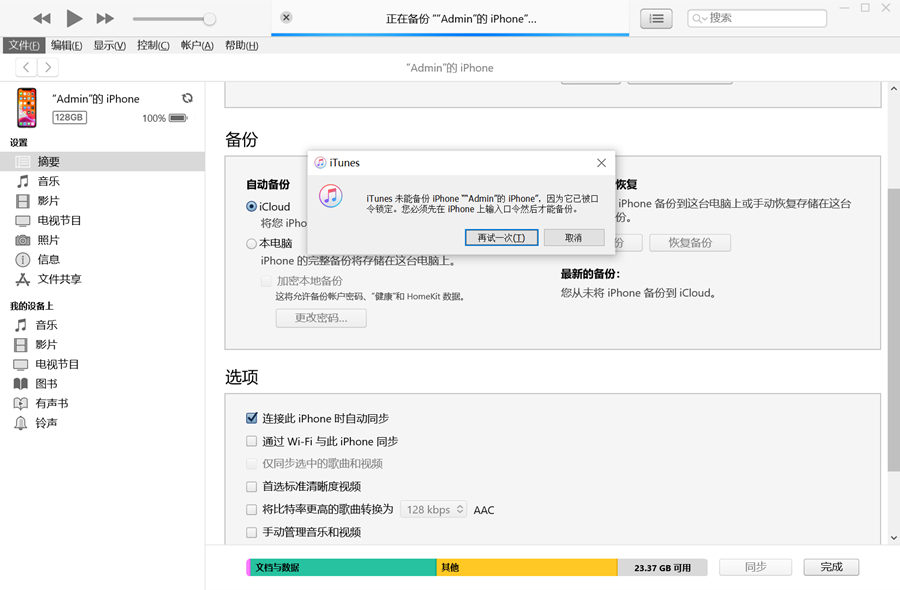Screen dimensions: 900x590
Task: Close the iTunes dialog with X
Action: click(x=601, y=163)
